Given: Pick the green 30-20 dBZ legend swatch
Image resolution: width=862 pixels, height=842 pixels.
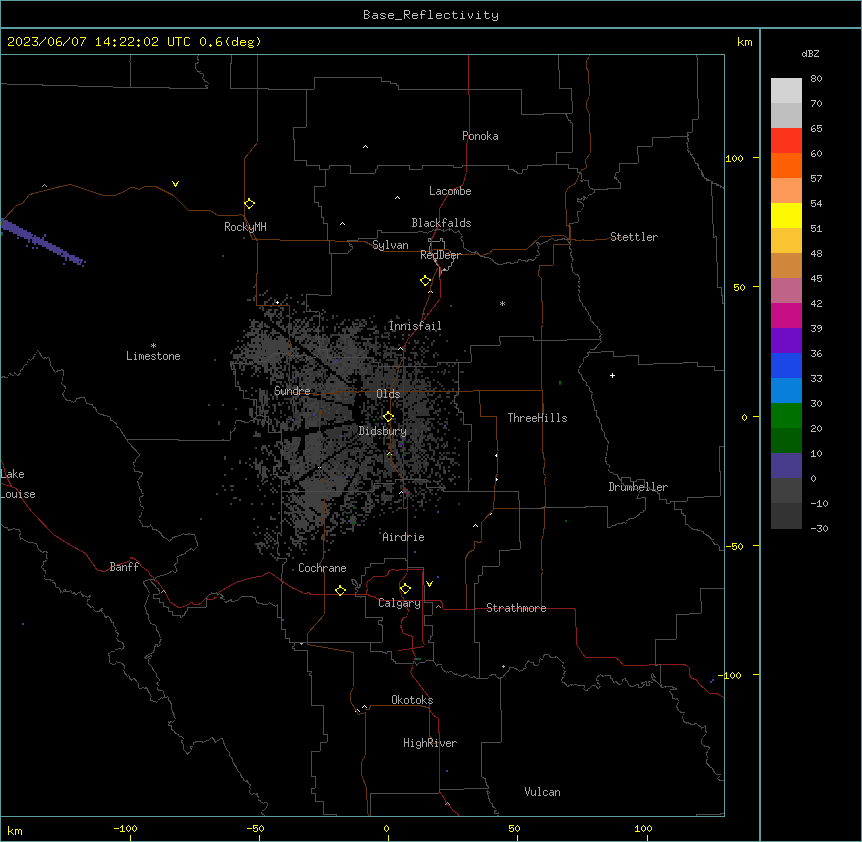Looking at the screenshot, I should click(x=786, y=416).
